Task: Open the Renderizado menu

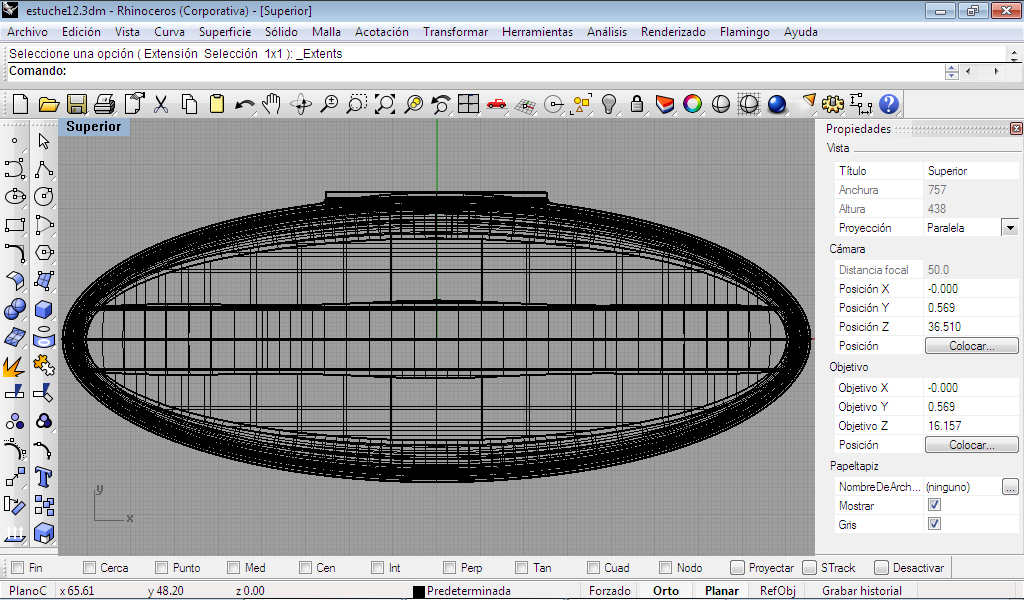Action: pyautogui.click(x=672, y=32)
